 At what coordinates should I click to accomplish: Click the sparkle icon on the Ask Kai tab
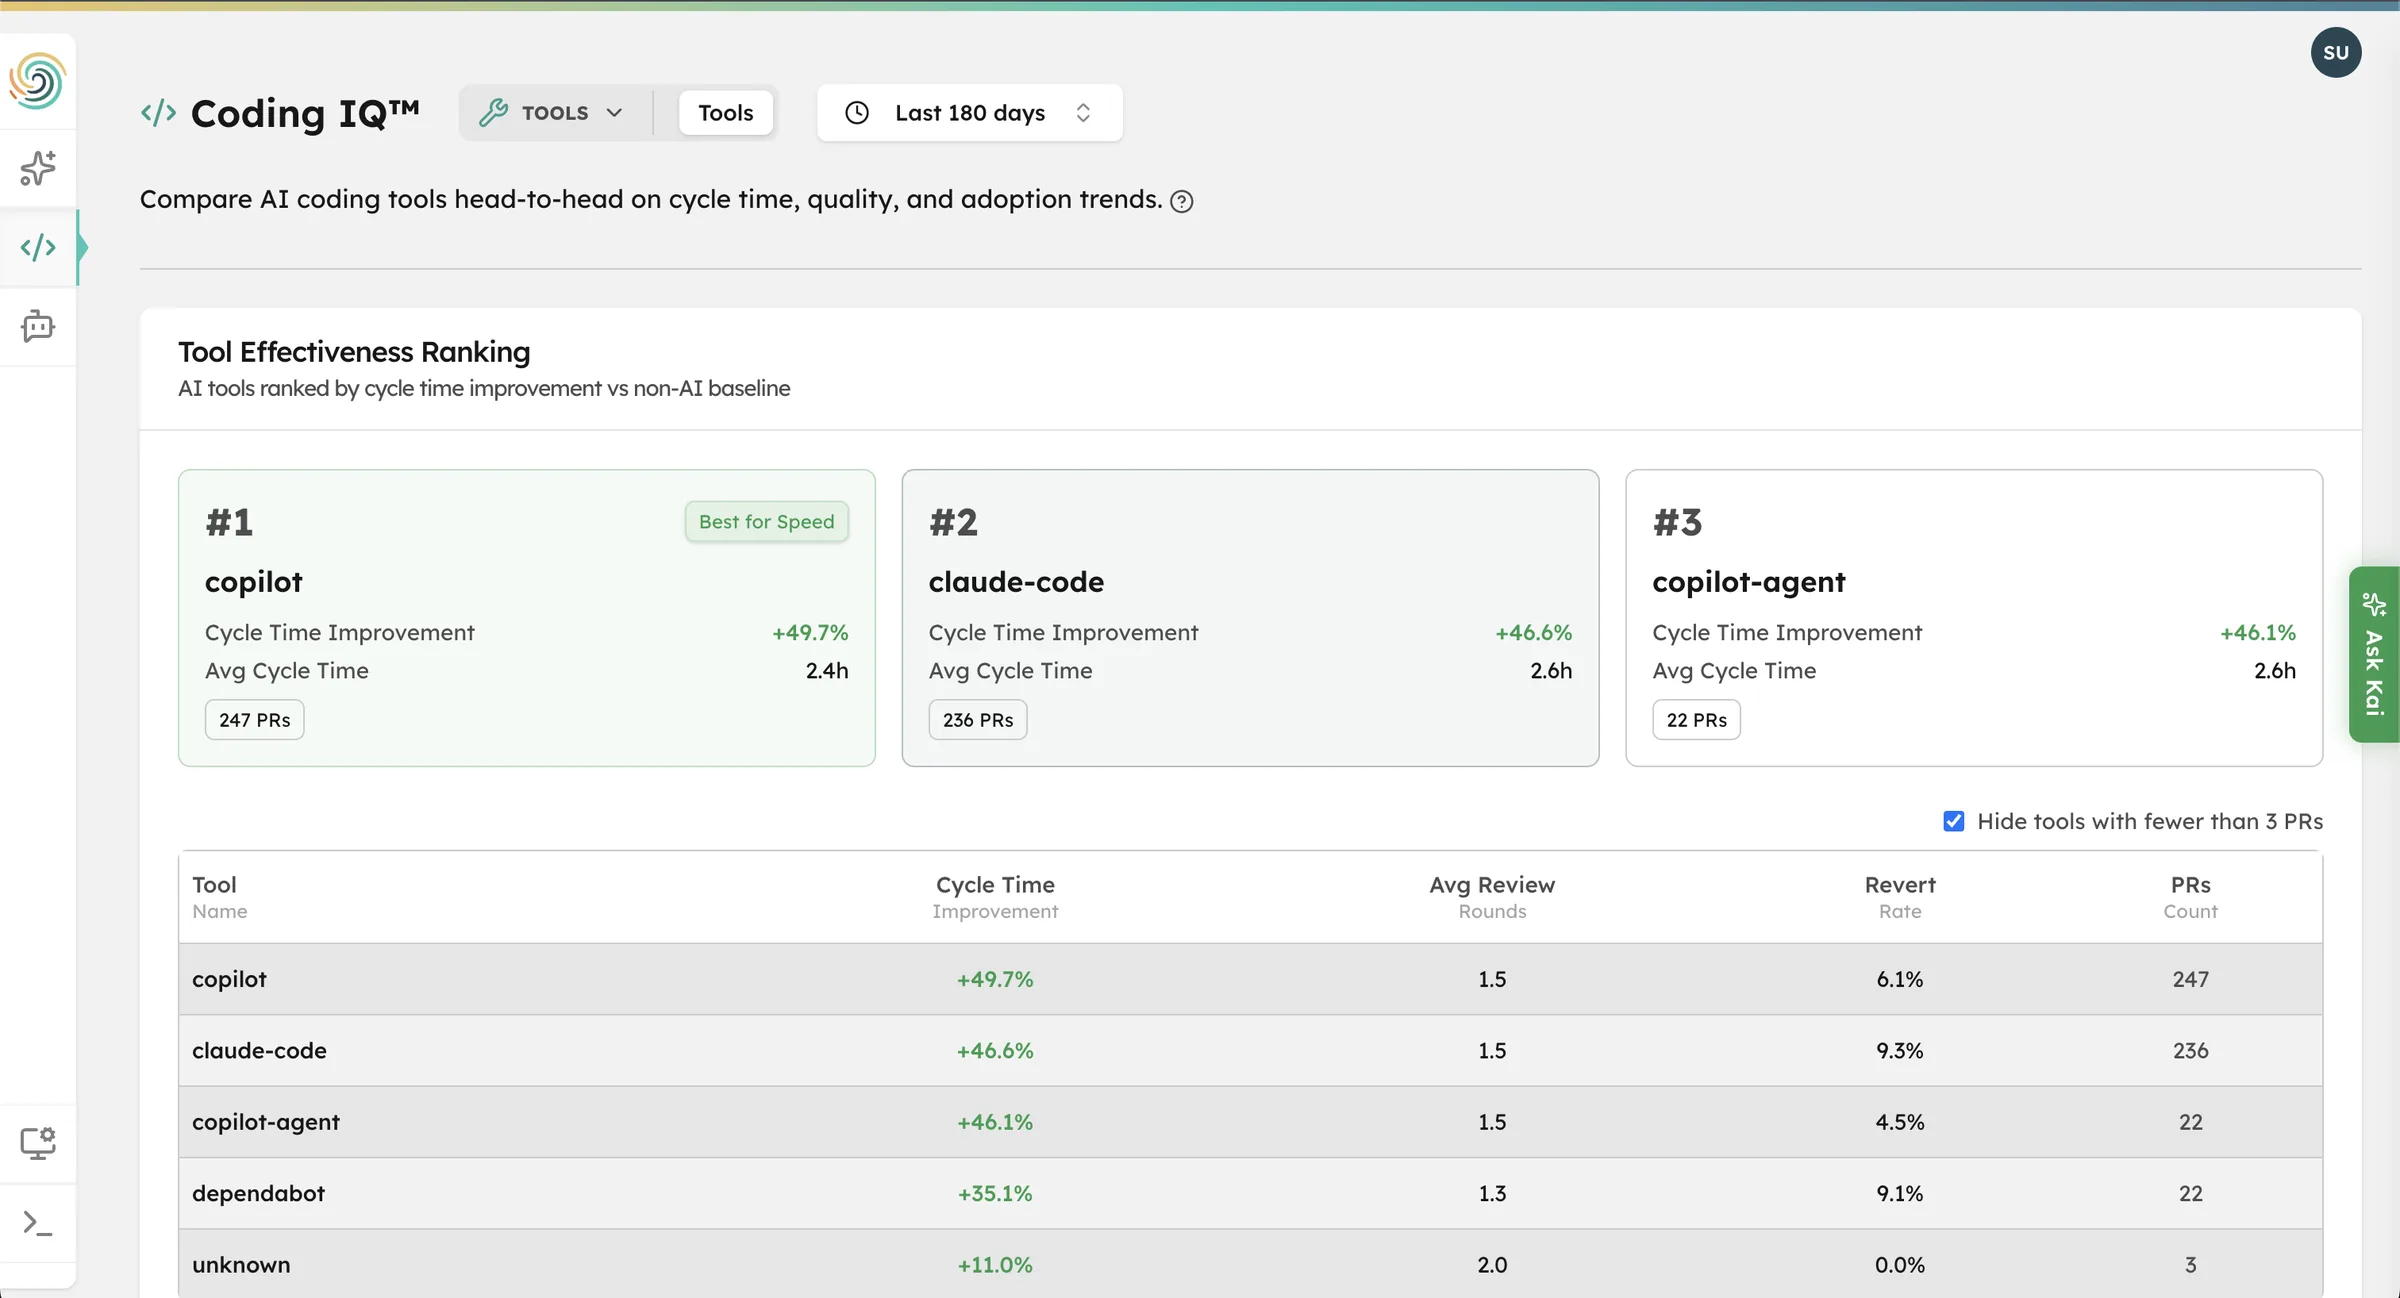2375,606
